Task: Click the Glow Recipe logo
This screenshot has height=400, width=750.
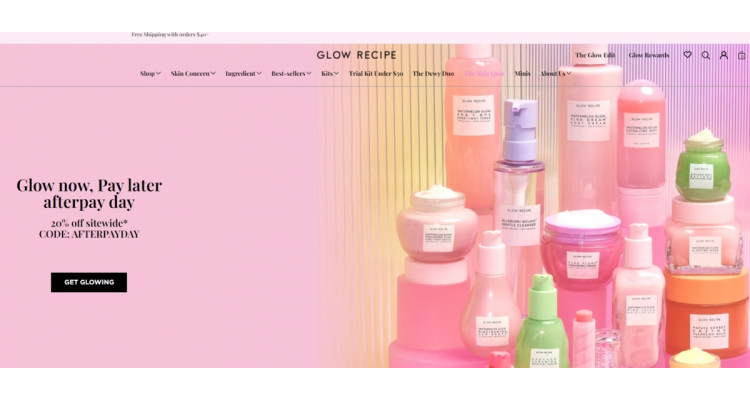Action: (356, 55)
